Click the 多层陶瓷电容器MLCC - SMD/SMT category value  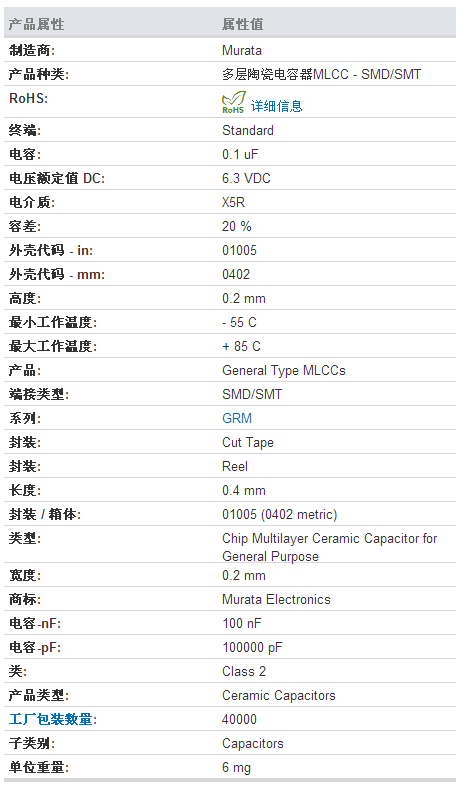321,74
